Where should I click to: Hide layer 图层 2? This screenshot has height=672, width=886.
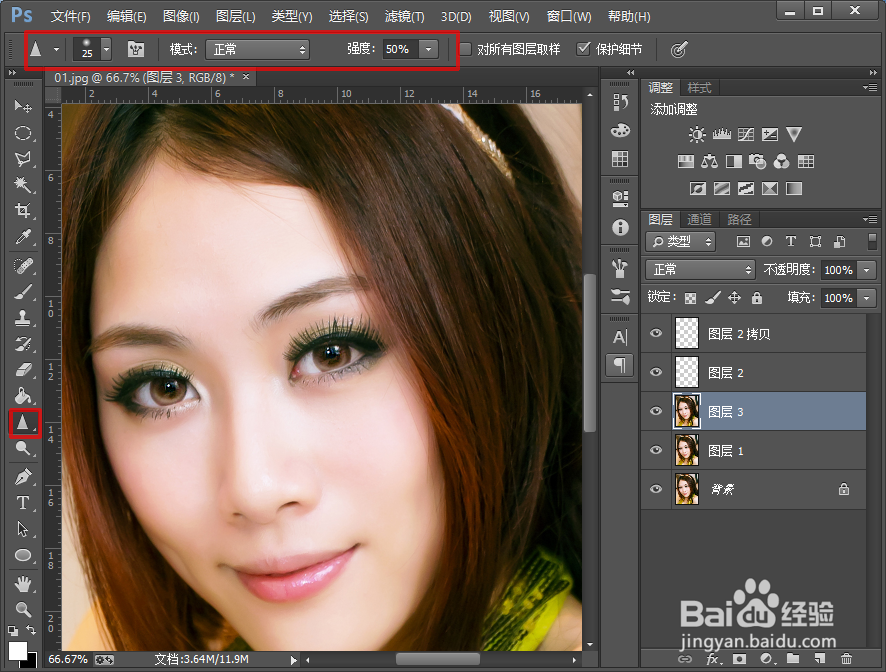point(655,372)
